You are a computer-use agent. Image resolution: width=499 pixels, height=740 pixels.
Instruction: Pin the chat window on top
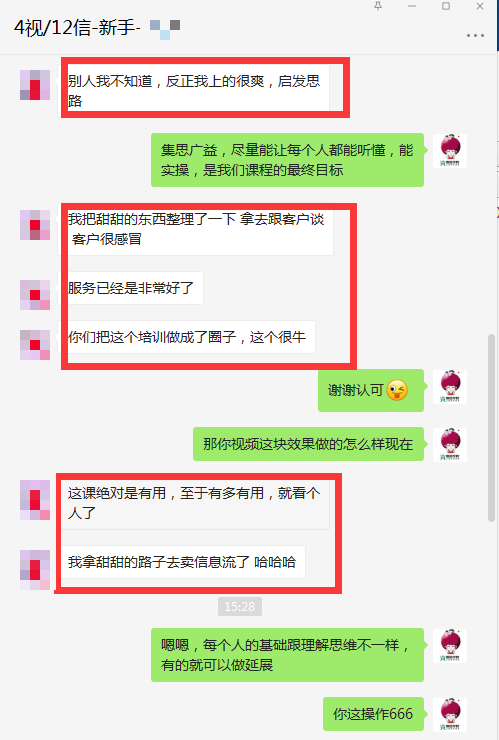point(378,6)
